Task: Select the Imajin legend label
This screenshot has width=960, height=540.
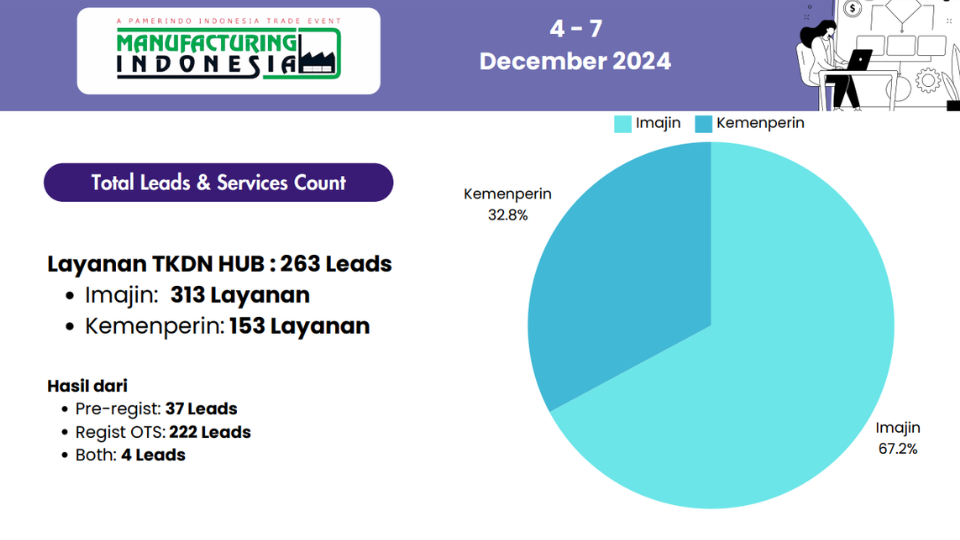Action: (x=658, y=123)
